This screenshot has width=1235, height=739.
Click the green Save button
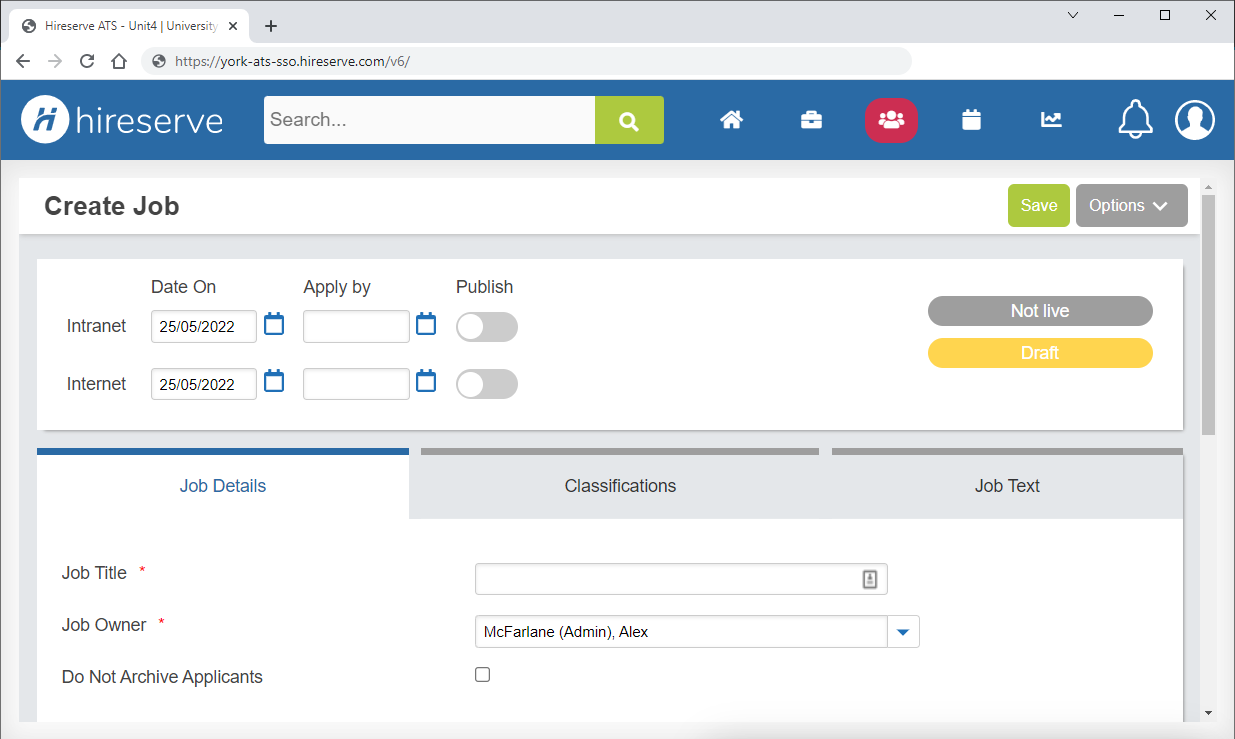coord(1038,206)
